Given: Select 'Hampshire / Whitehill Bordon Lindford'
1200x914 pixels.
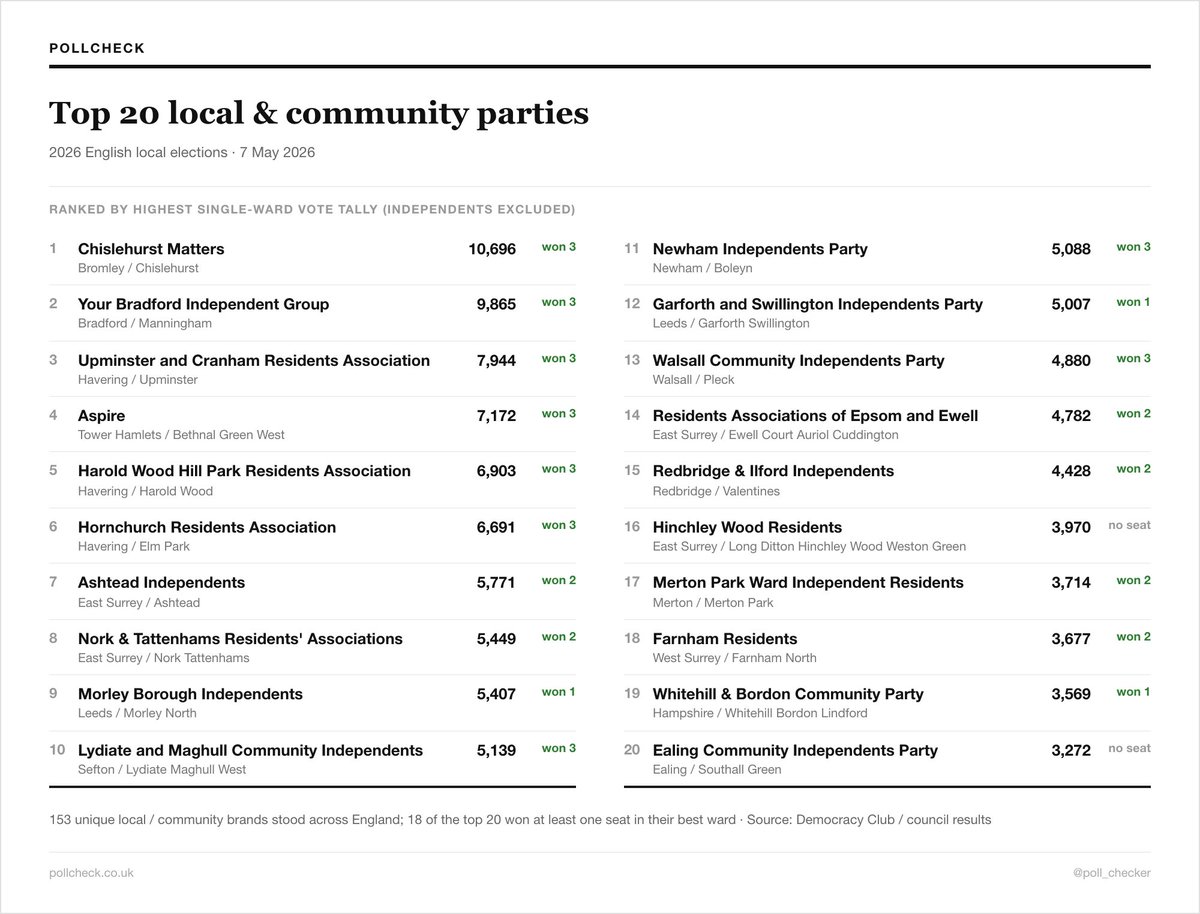Looking at the screenshot, I should tap(760, 714).
